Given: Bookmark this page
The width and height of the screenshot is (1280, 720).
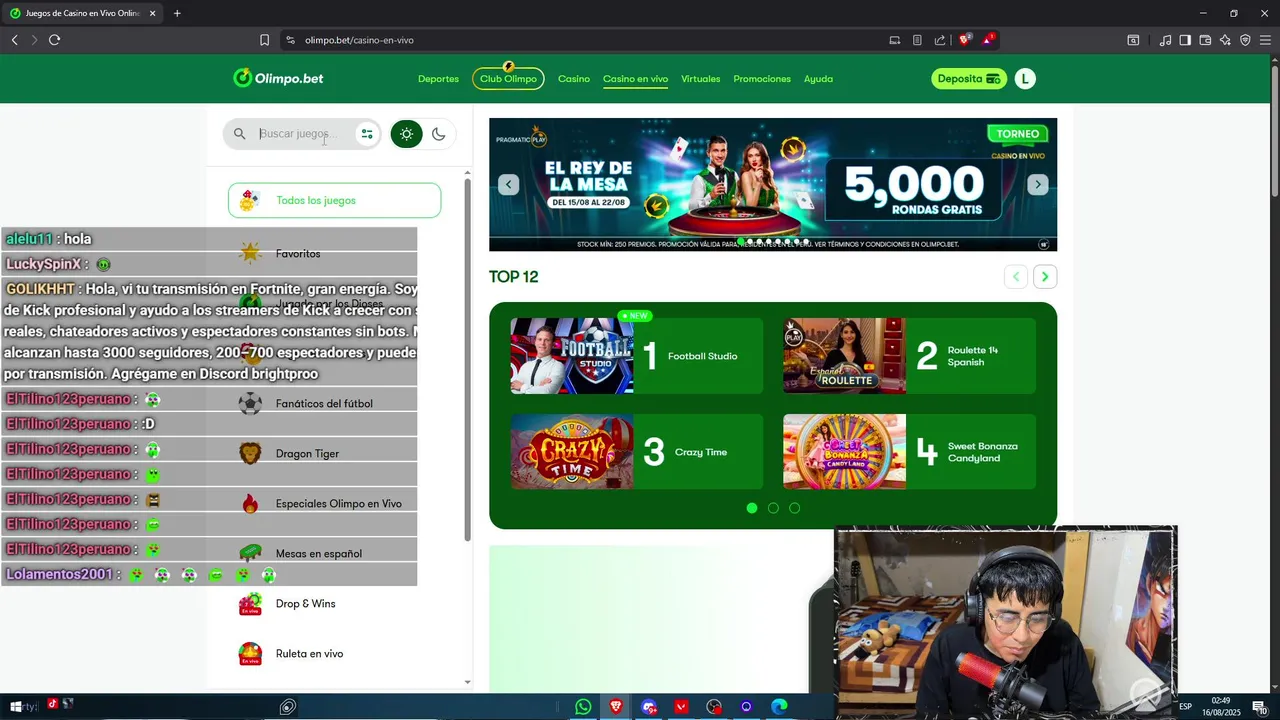Looking at the screenshot, I should pos(264,40).
